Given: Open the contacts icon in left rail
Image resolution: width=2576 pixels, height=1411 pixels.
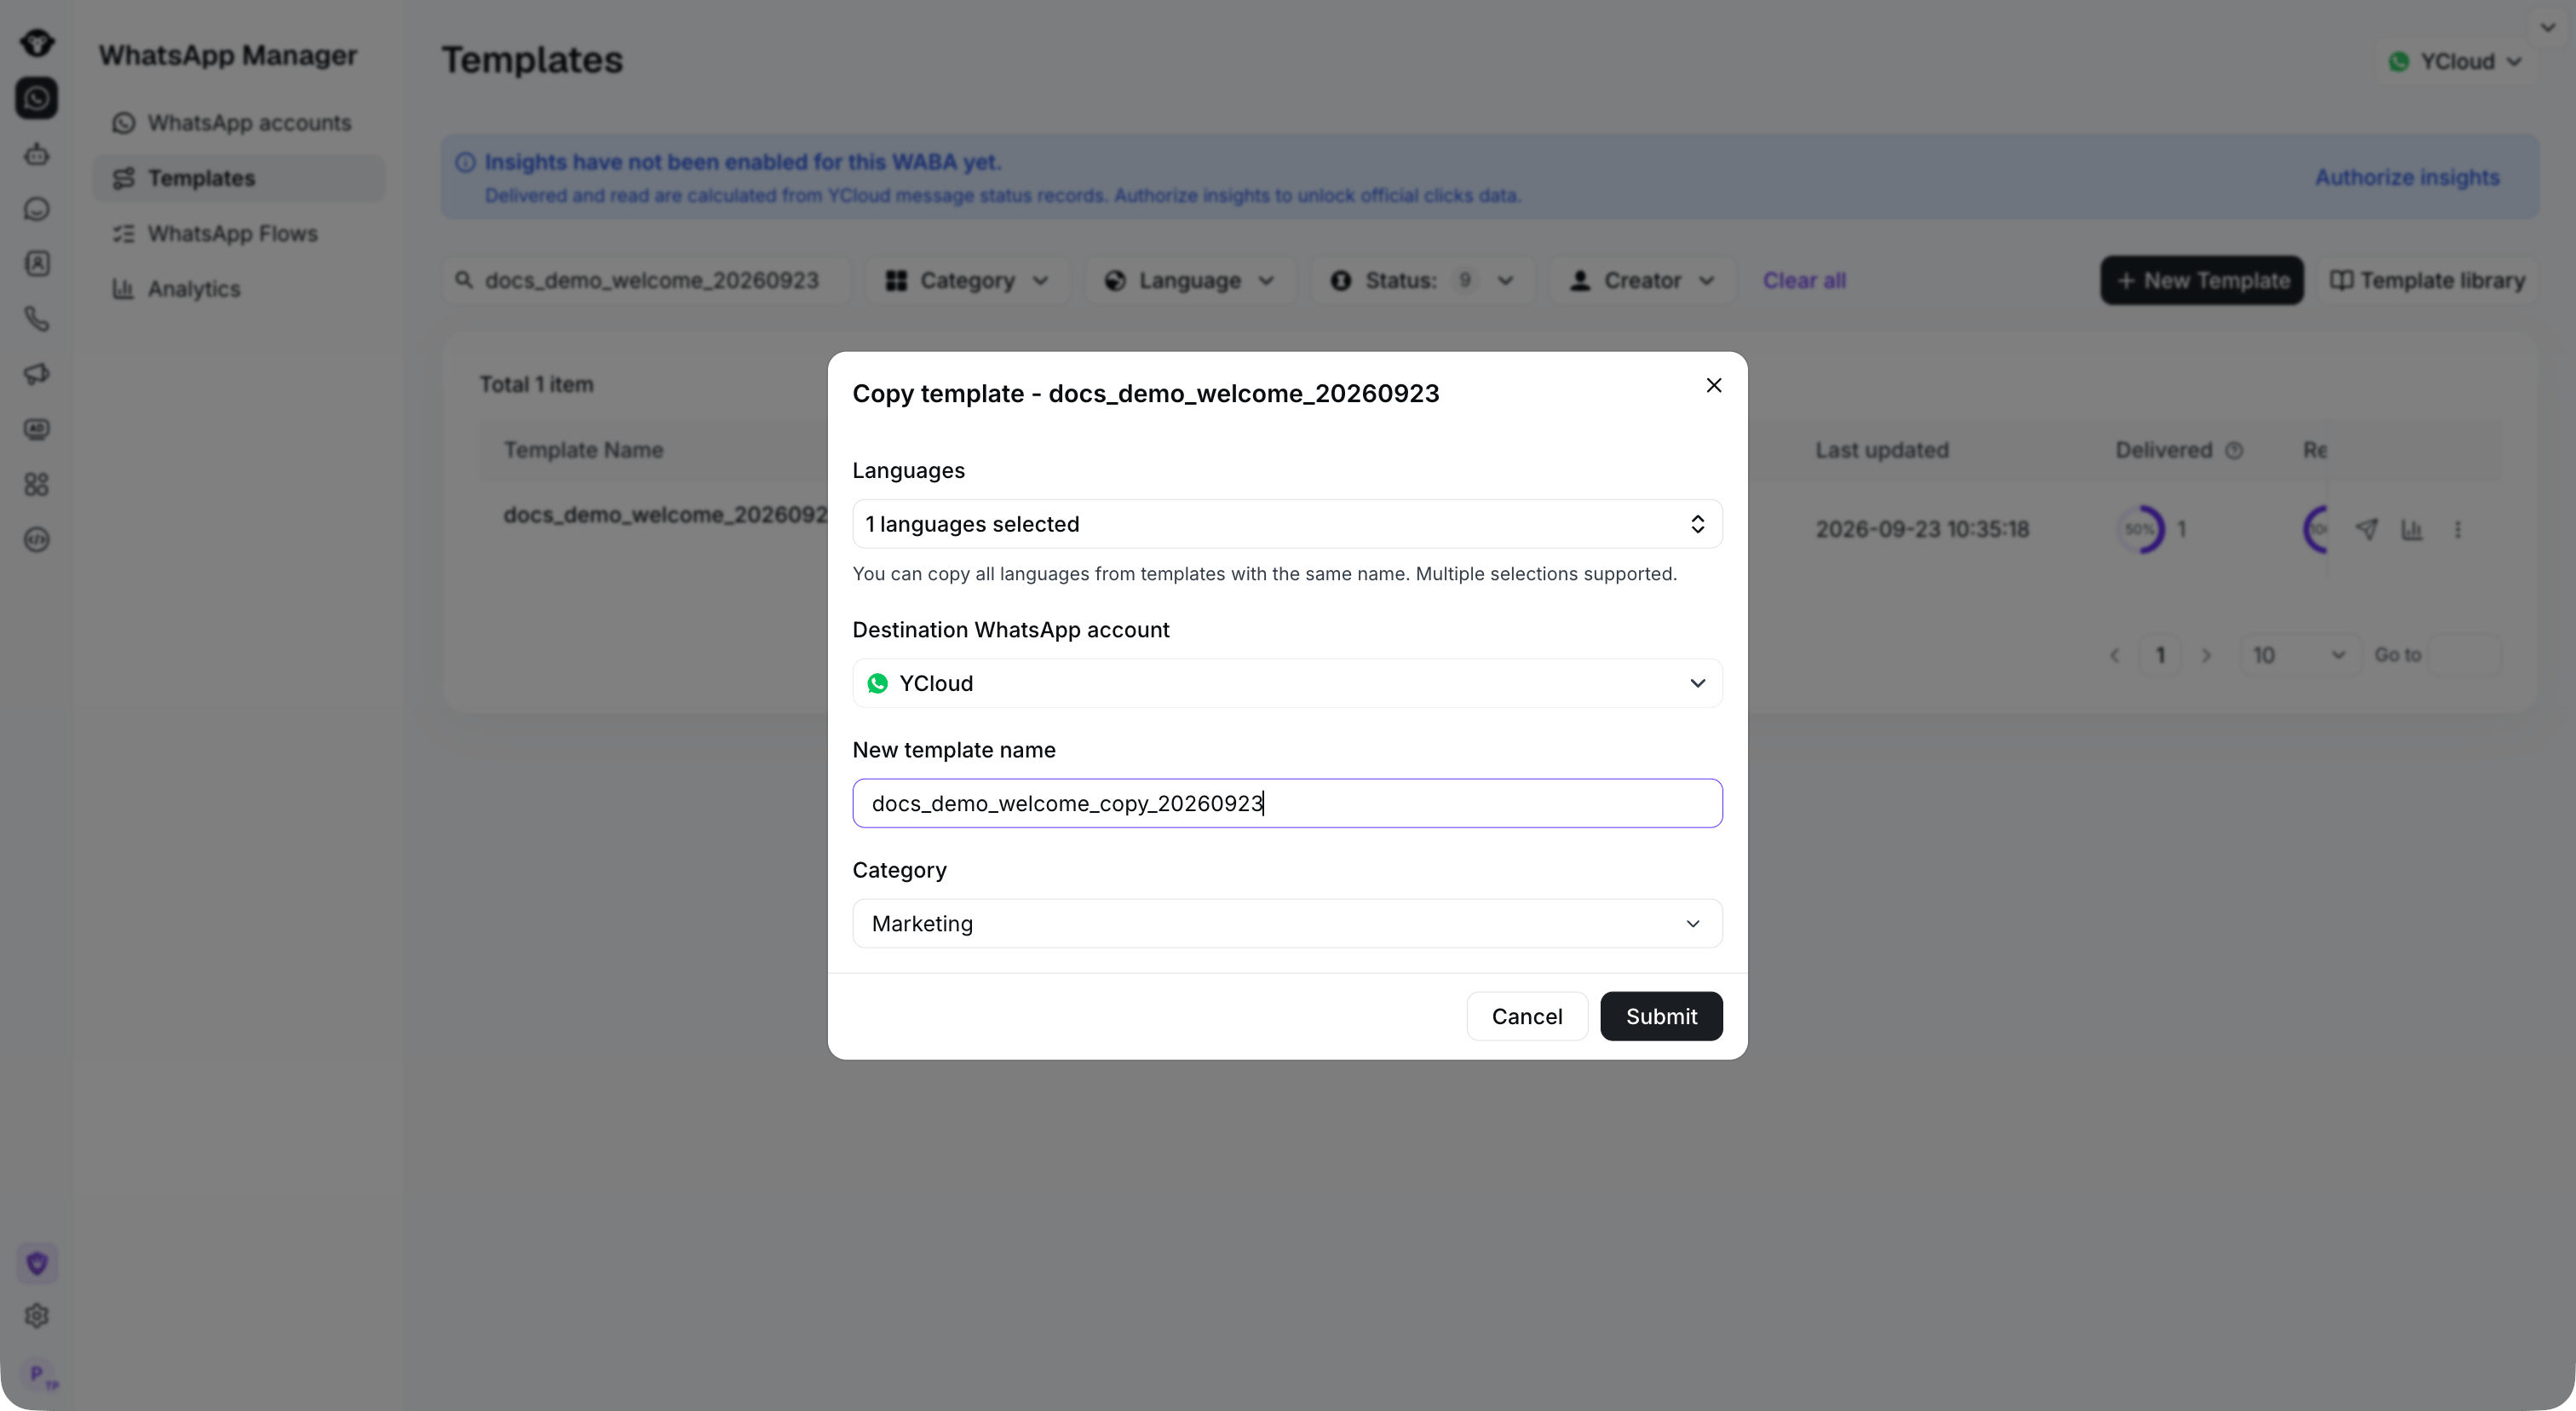Looking at the screenshot, I should click(x=37, y=264).
